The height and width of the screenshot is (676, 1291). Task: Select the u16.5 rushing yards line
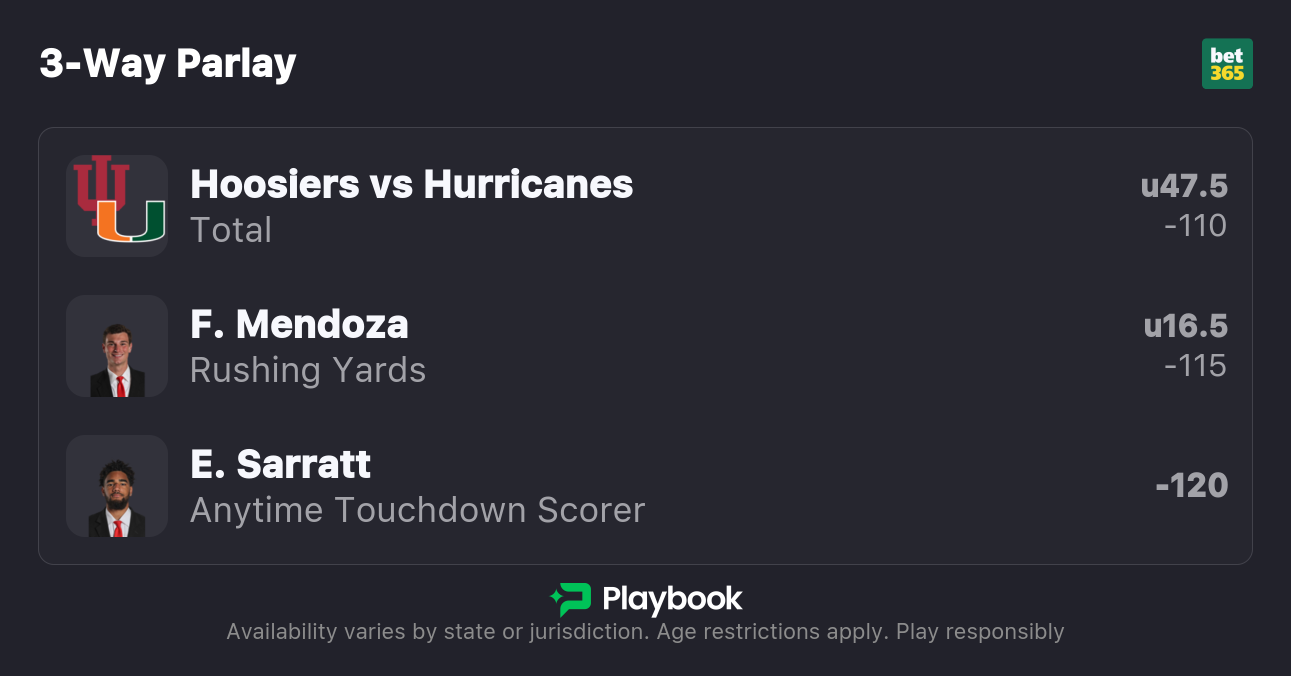point(1185,326)
